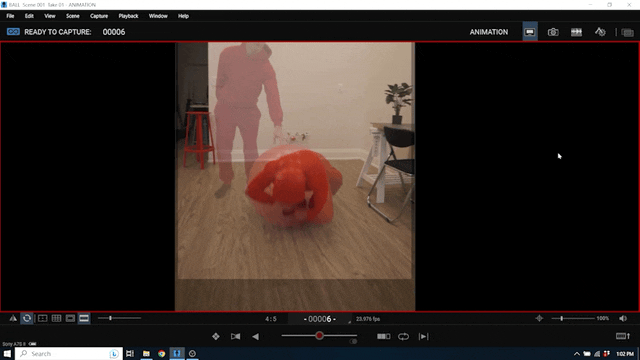Click the drawing center crosshair icon

point(539,318)
